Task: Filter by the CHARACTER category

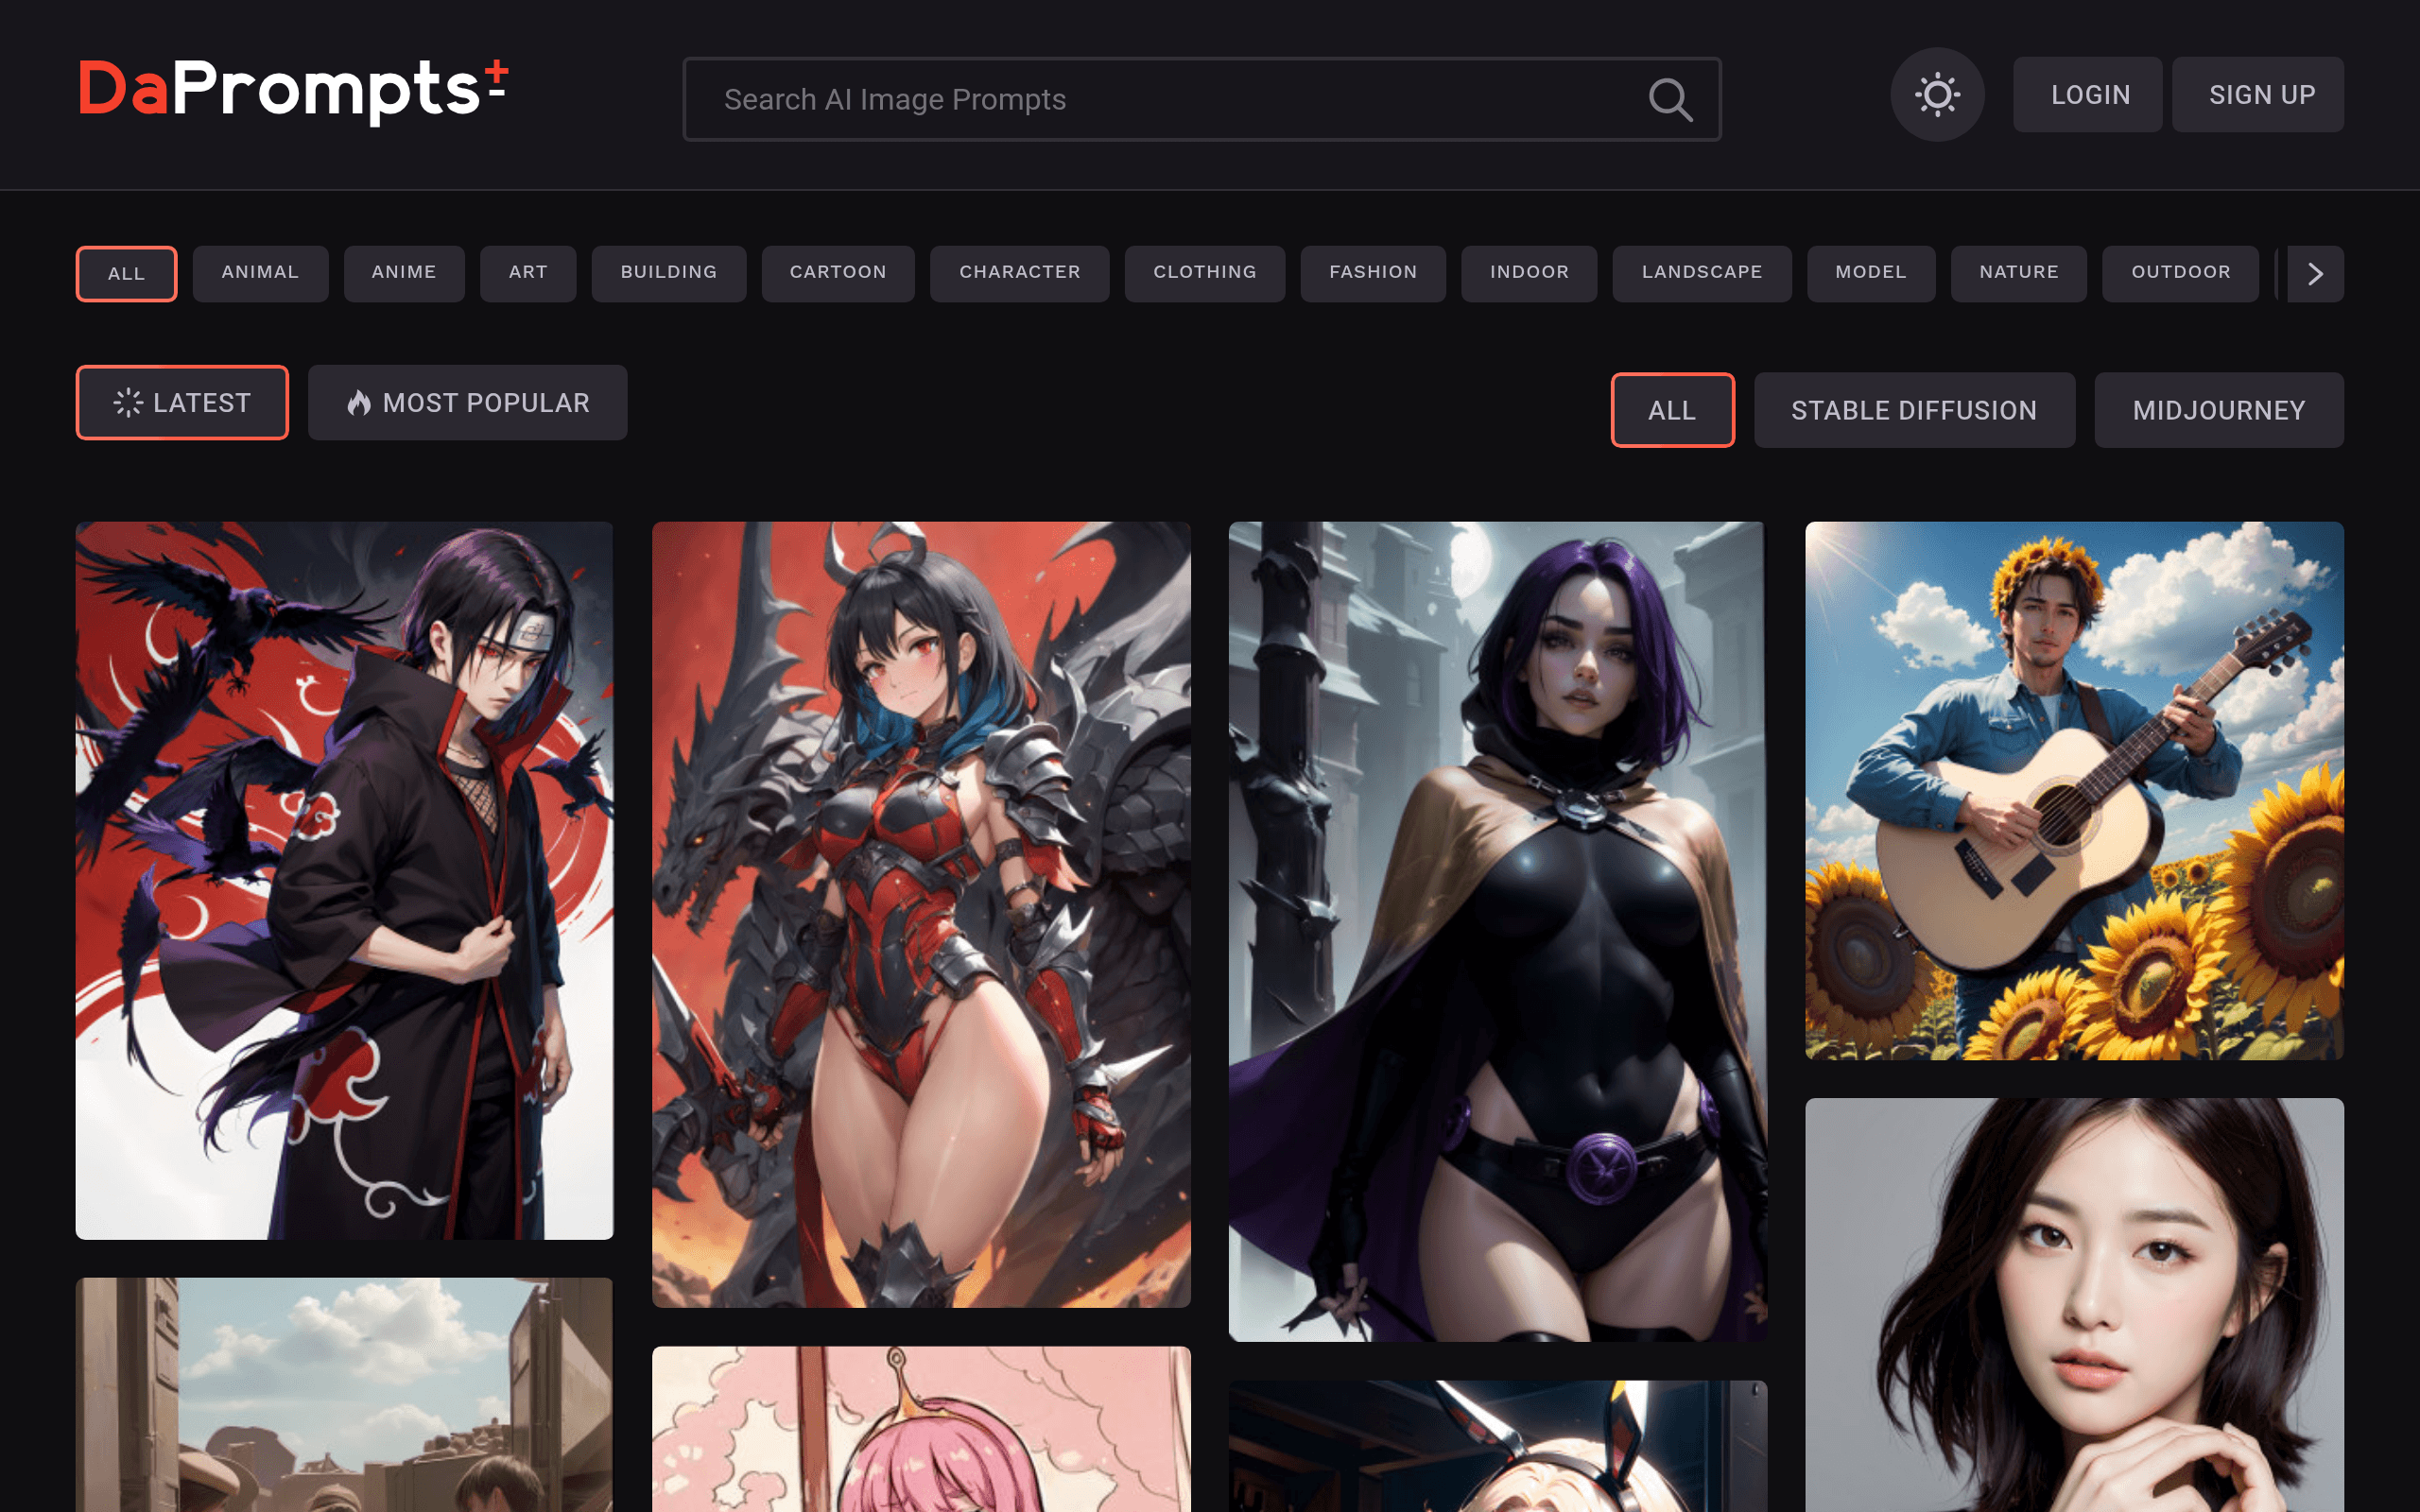Action: (1020, 273)
